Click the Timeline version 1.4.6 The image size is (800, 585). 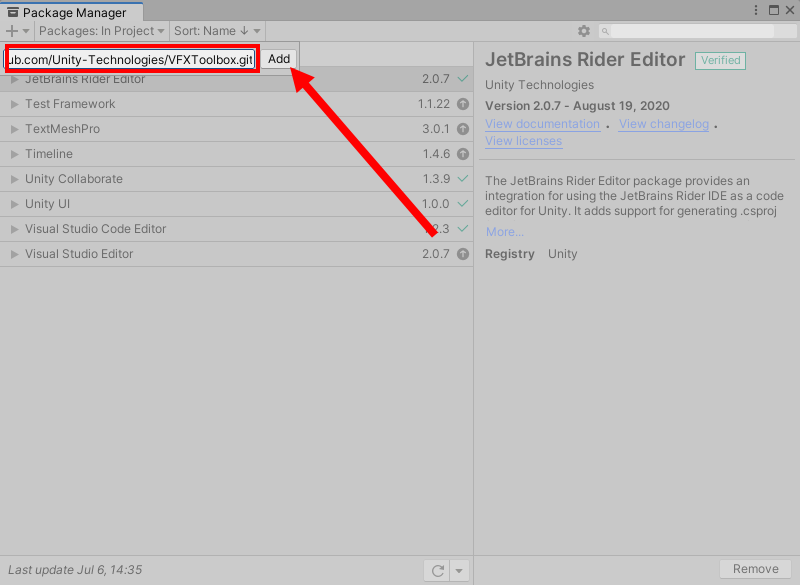click(x=436, y=154)
